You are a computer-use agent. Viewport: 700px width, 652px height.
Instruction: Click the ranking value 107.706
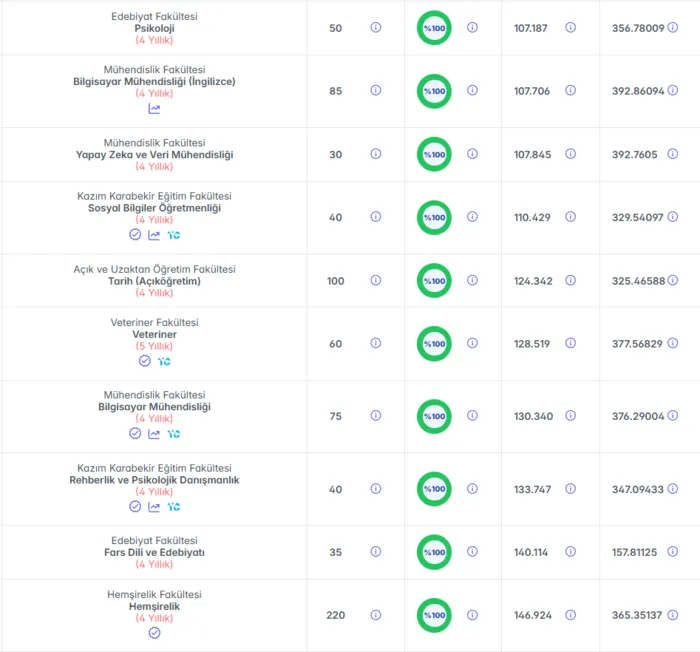tap(532, 91)
